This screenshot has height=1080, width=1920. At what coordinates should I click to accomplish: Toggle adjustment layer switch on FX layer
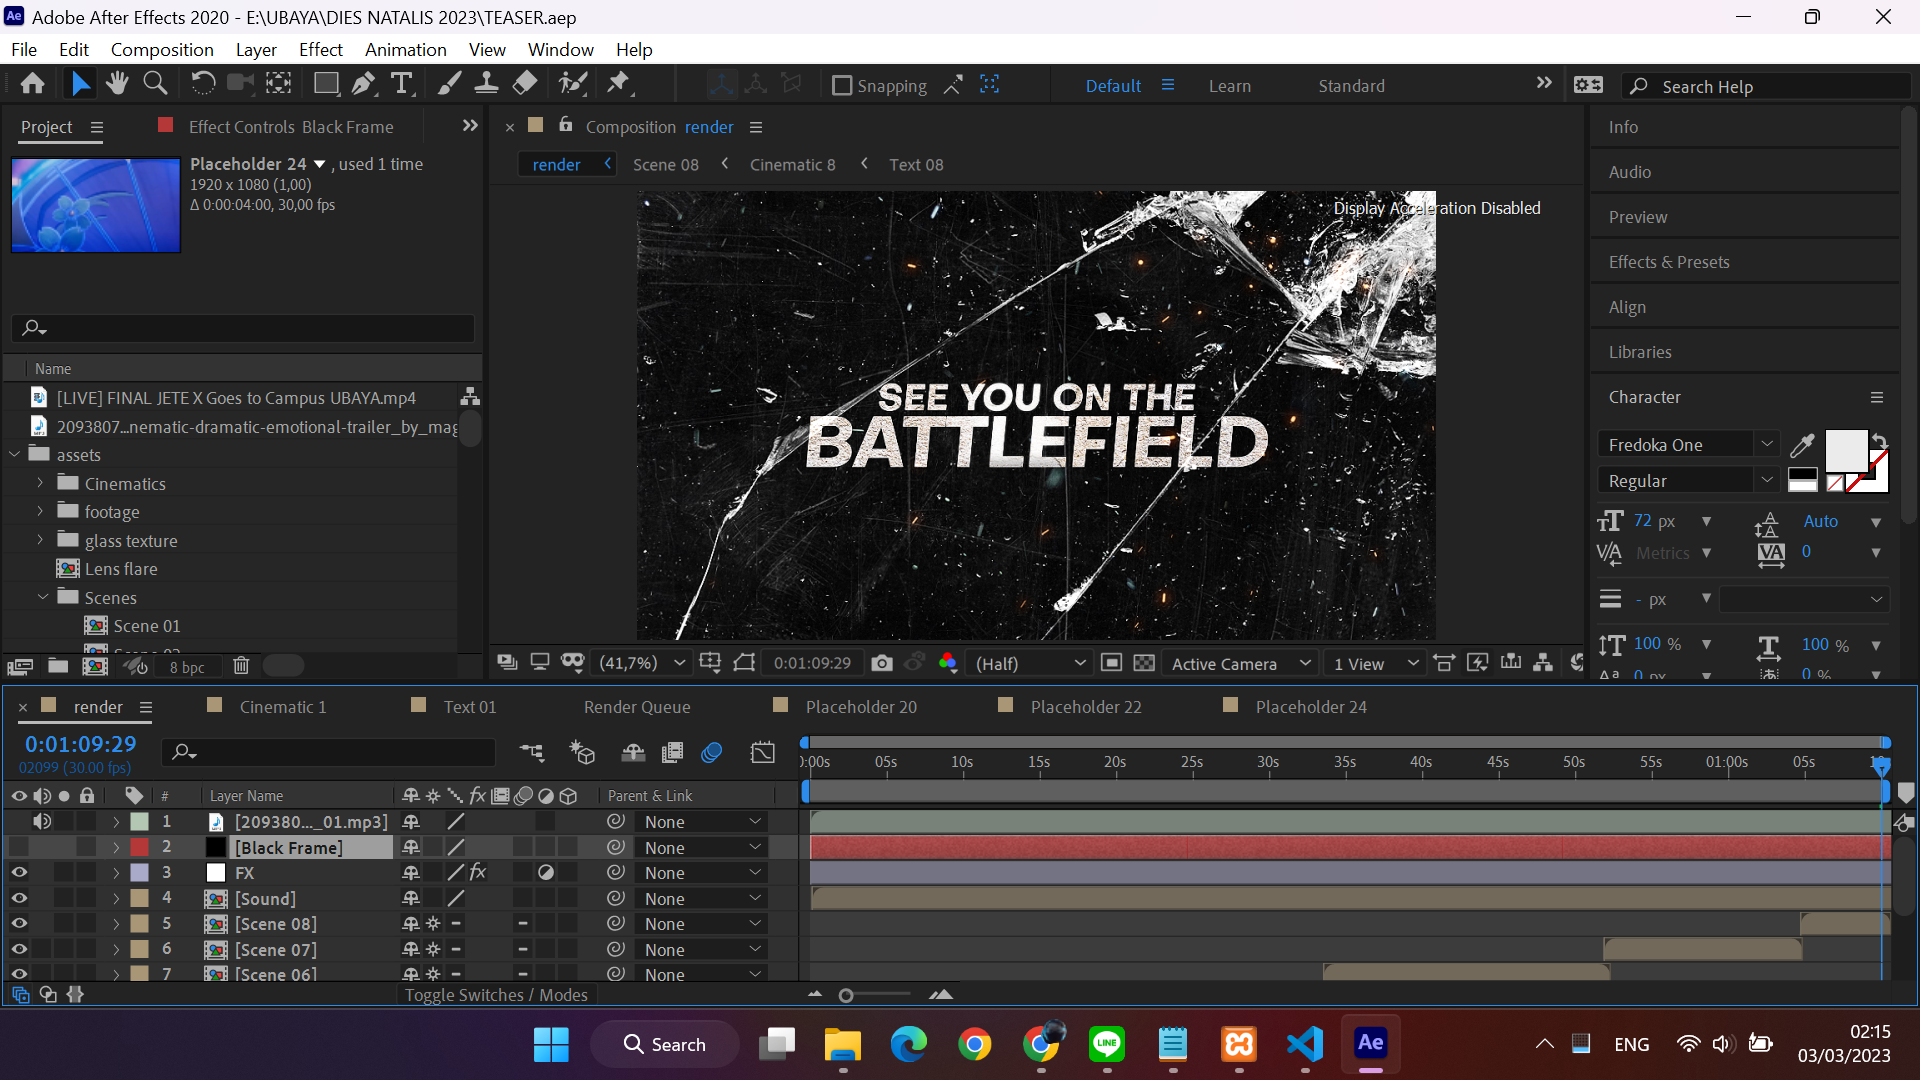click(546, 873)
